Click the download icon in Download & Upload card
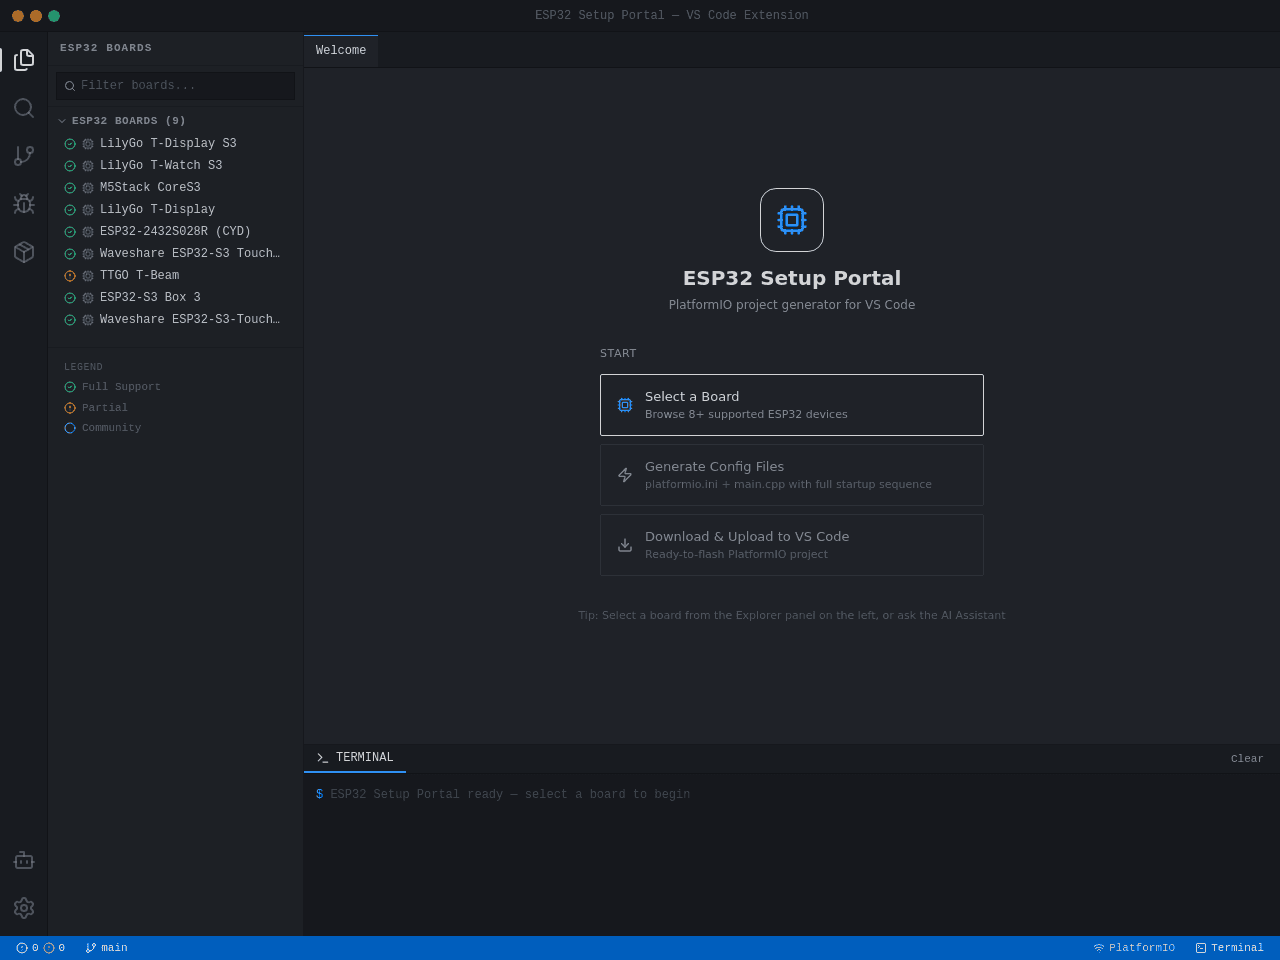The image size is (1280, 960). [625, 545]
